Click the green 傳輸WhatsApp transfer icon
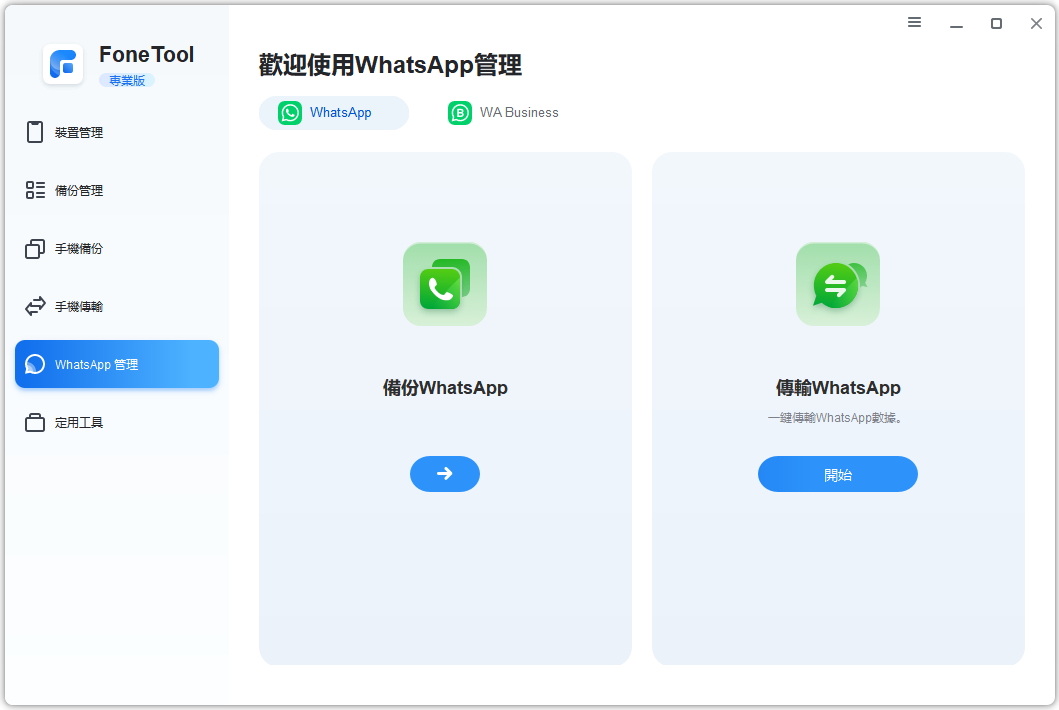The width and height of the screenshot is (1059, 710). tap(837, 284)
